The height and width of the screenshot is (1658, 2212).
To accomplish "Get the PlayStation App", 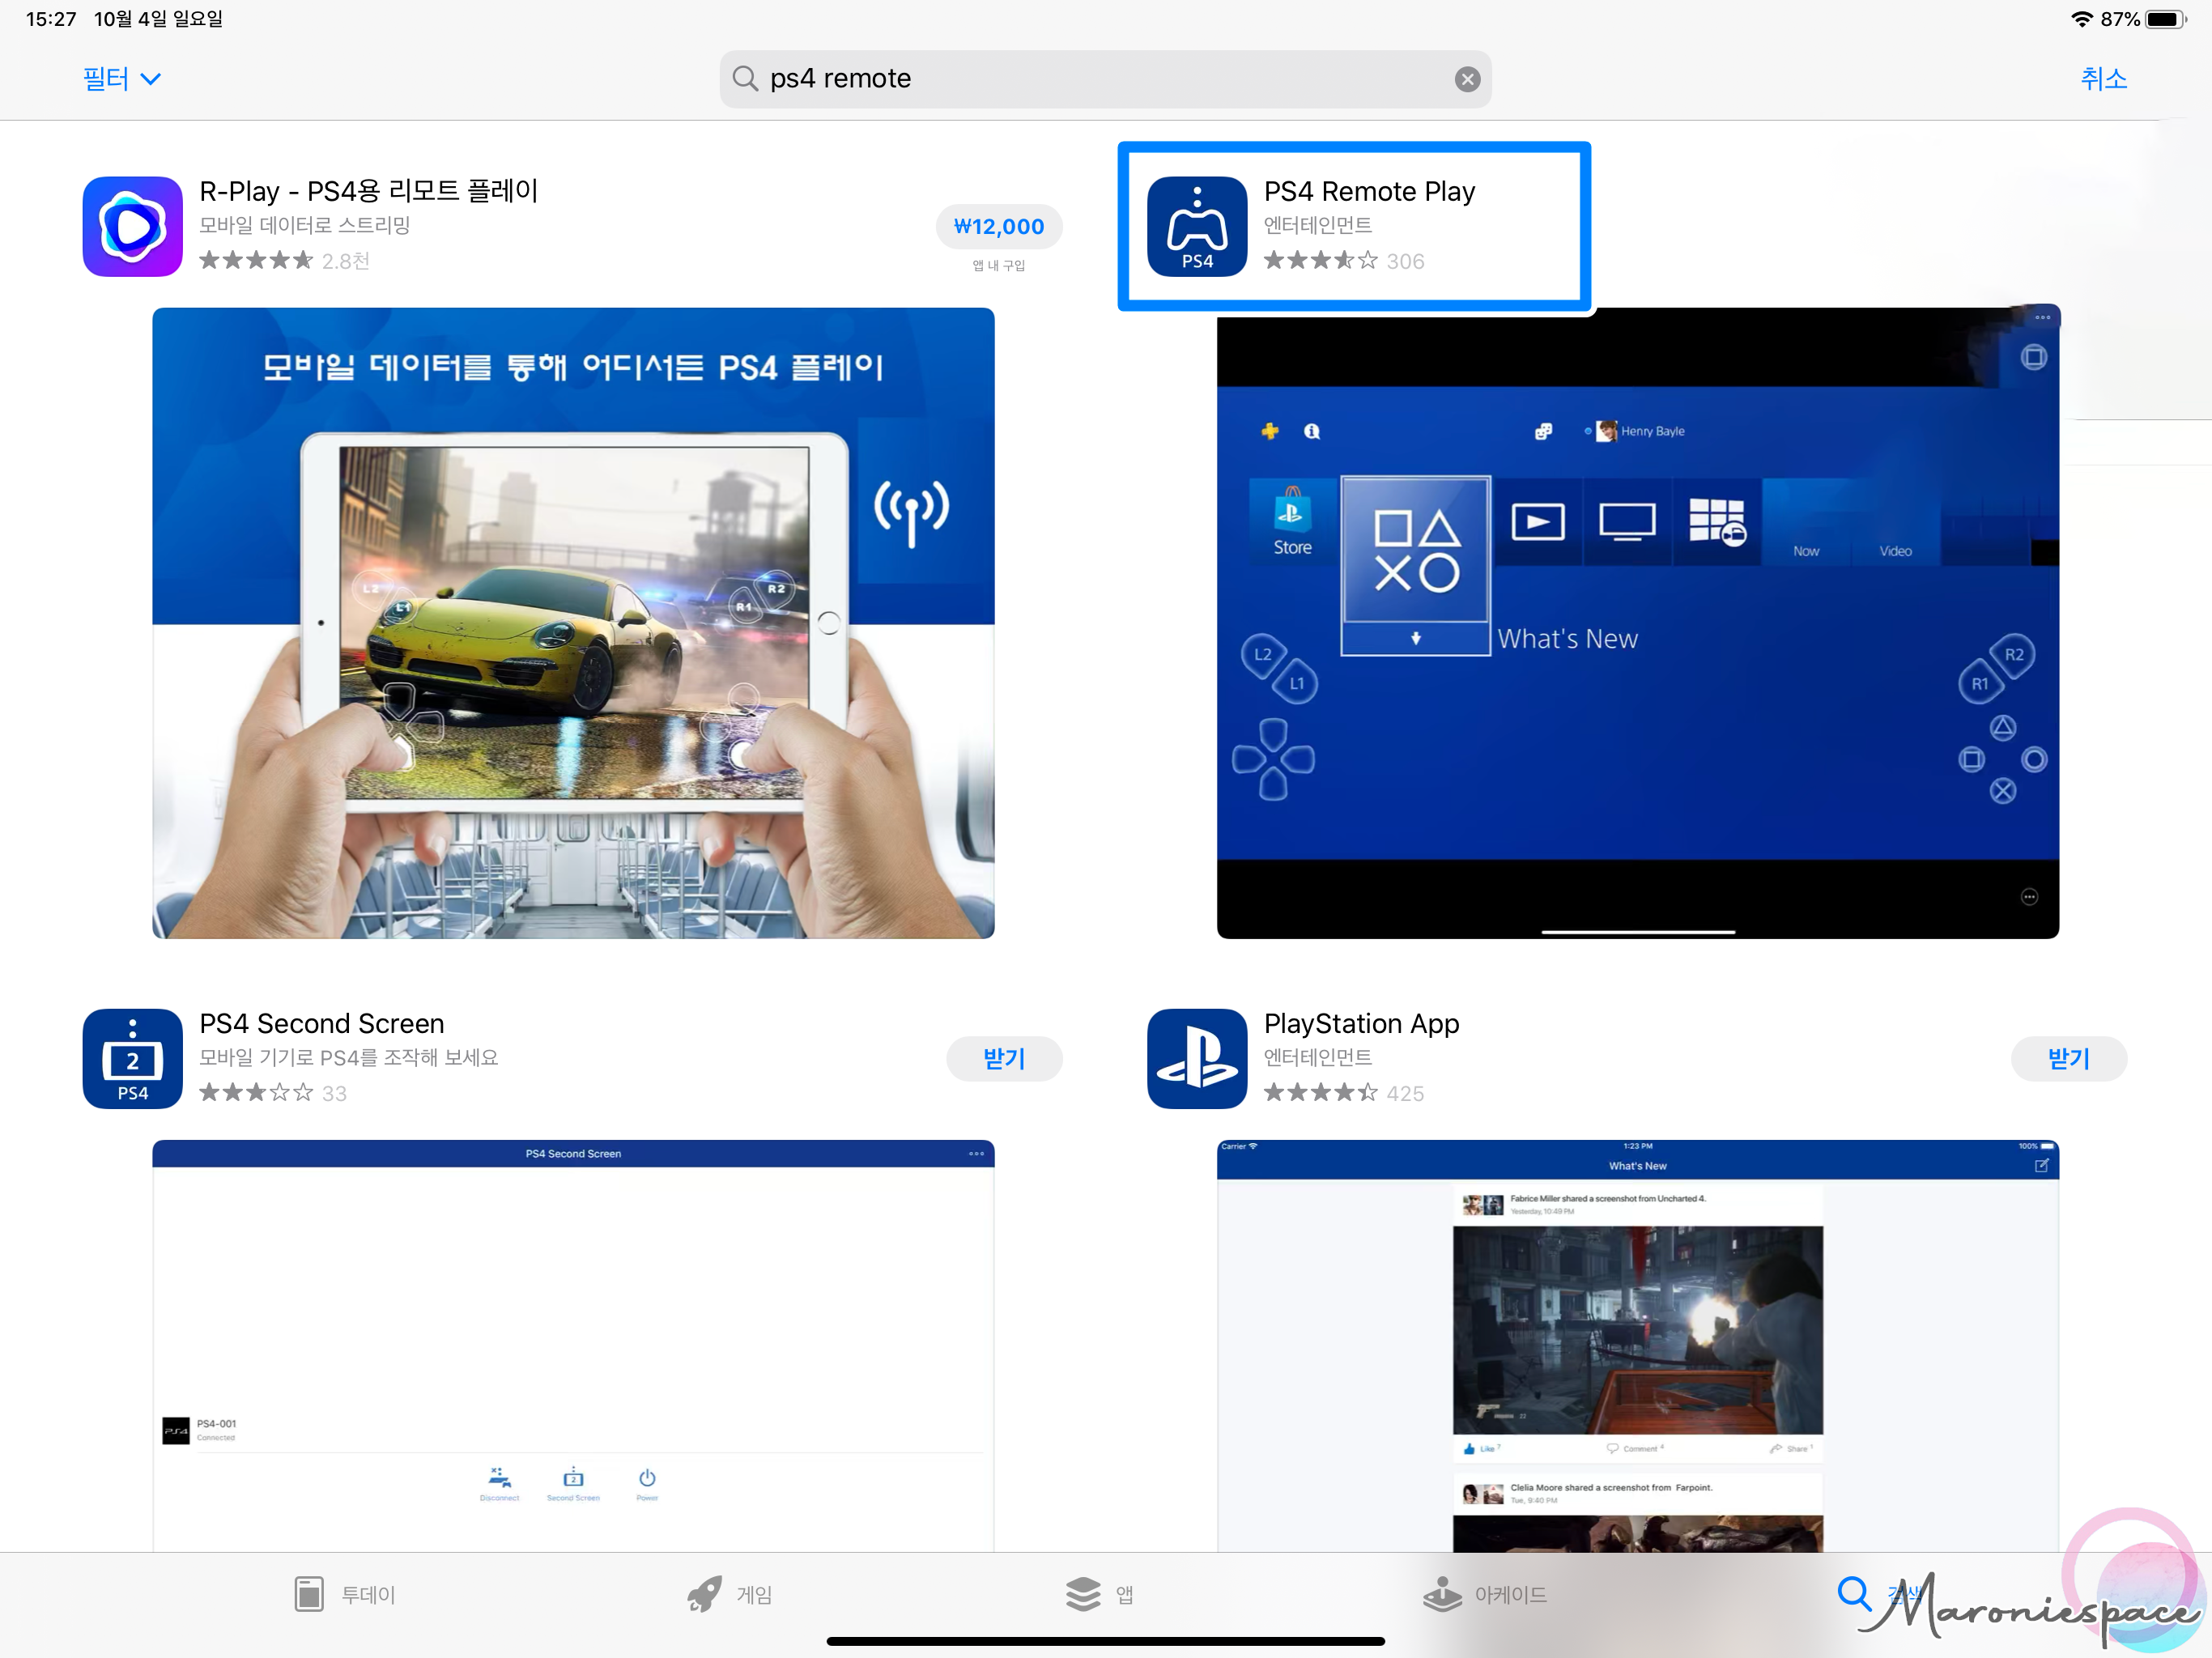I will pos(2067,1058).
